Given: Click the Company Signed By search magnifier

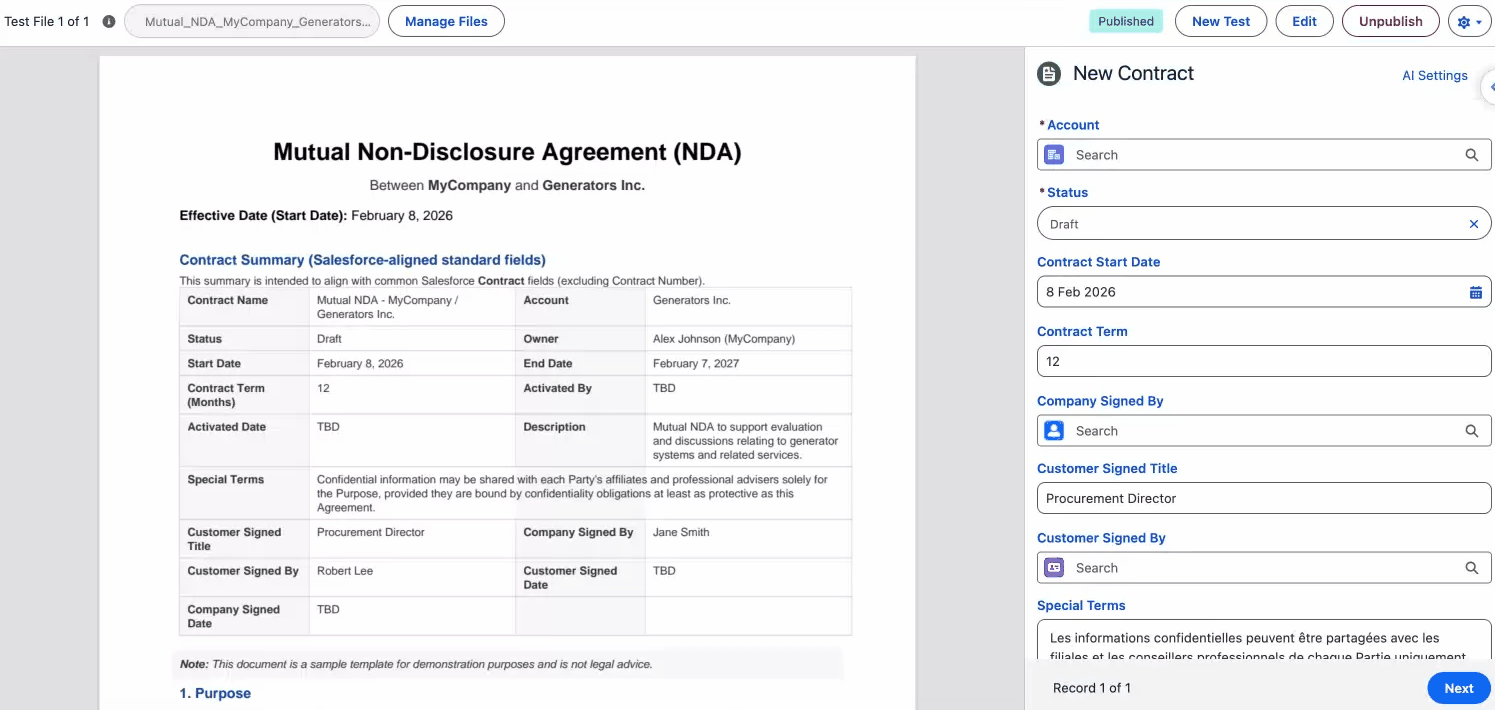Looking at the screenshot, I should pos(1471,431).
